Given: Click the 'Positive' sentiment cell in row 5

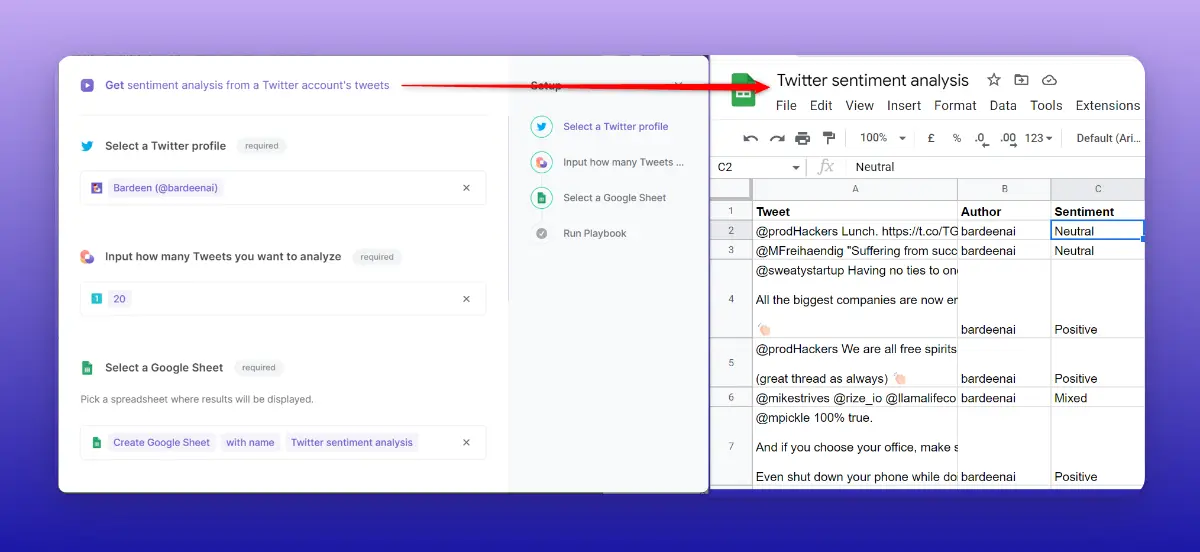Looking at the screenshot, I should 1098,363.
